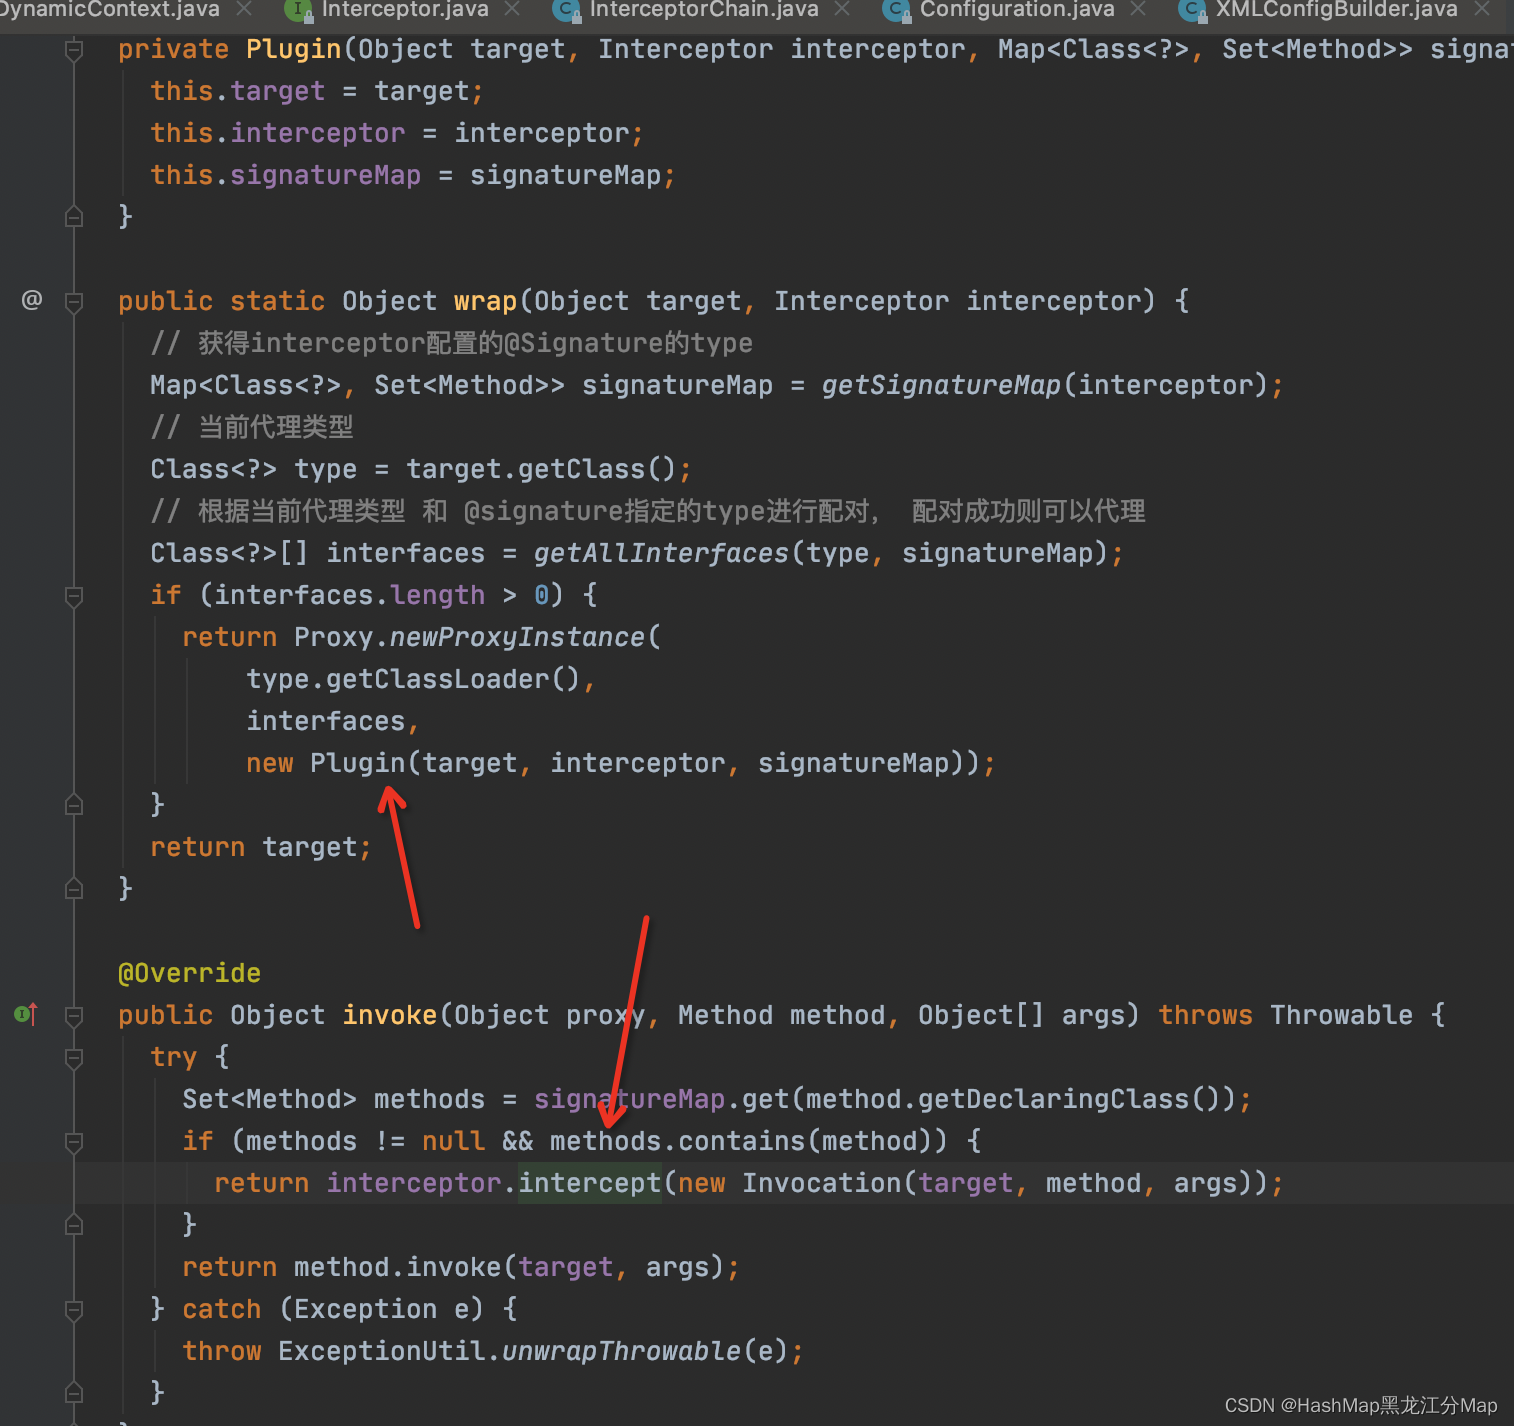Close the Configuration.java tab
Screen dimensions: 1514x1426
pyautogui.click(x=1138, y=9)
